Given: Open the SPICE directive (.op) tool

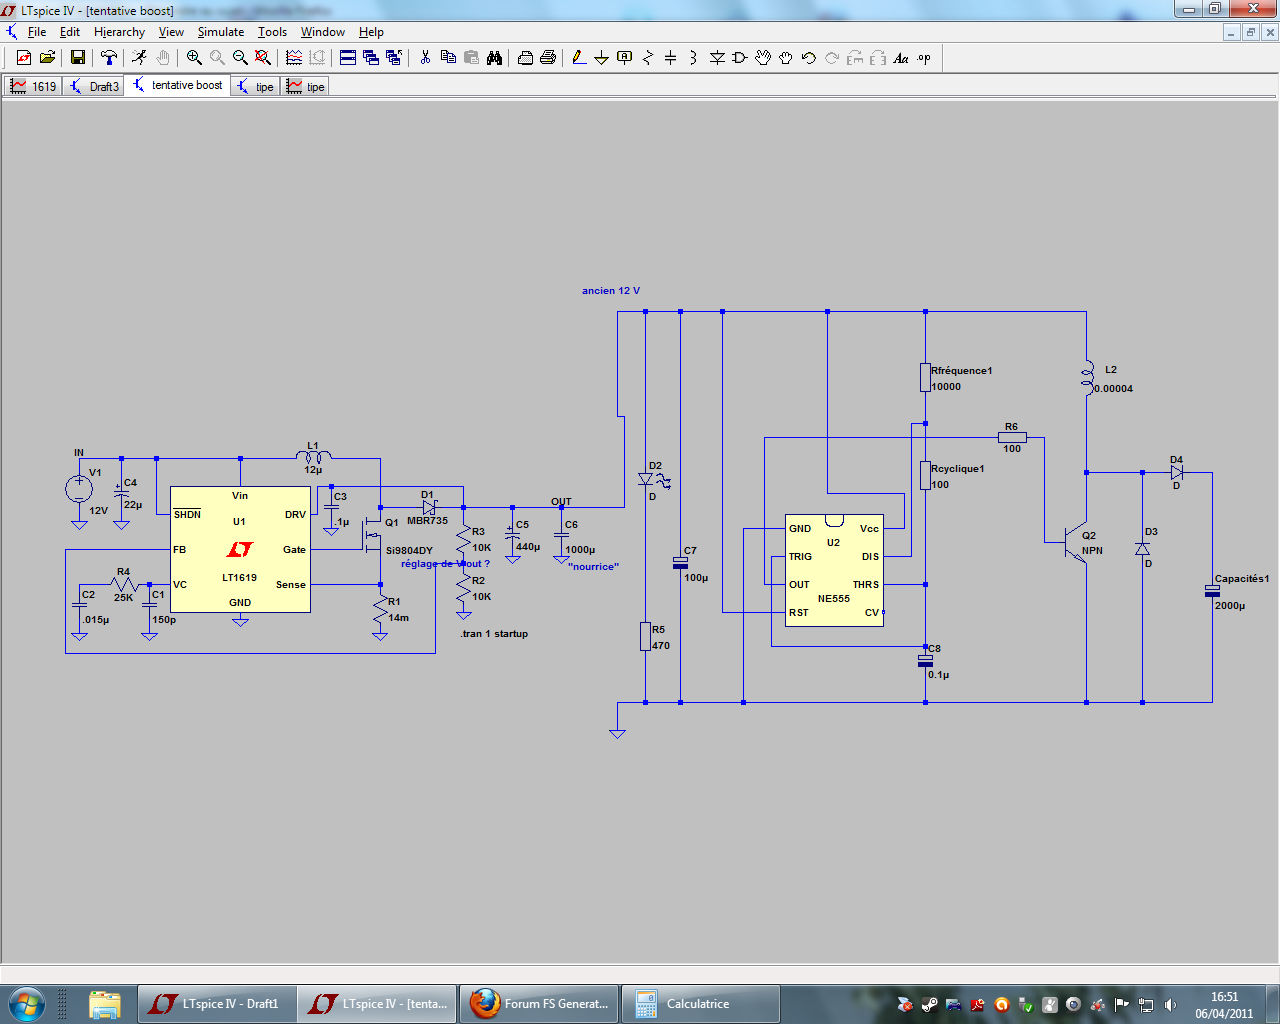Looking at the screenshot, I should [924, 58].
